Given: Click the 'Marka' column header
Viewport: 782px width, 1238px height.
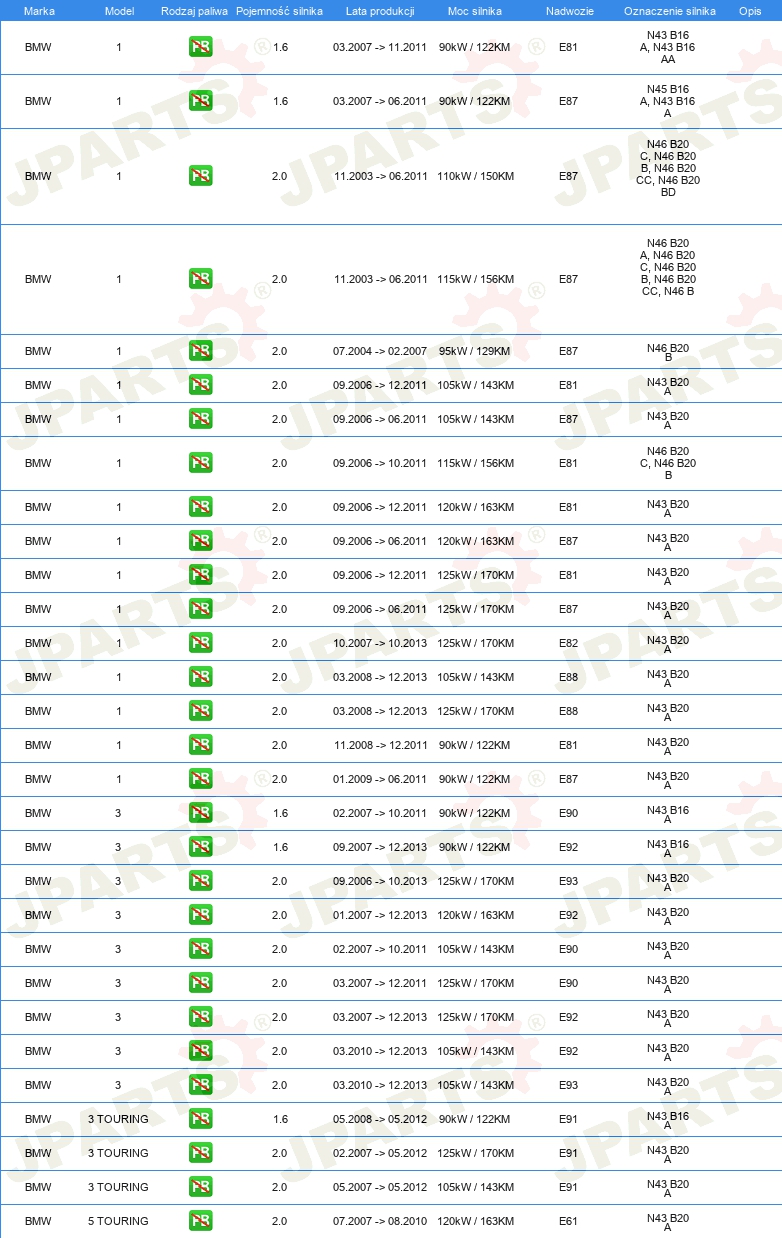Looking at the screenshot, I should [39, 10].
